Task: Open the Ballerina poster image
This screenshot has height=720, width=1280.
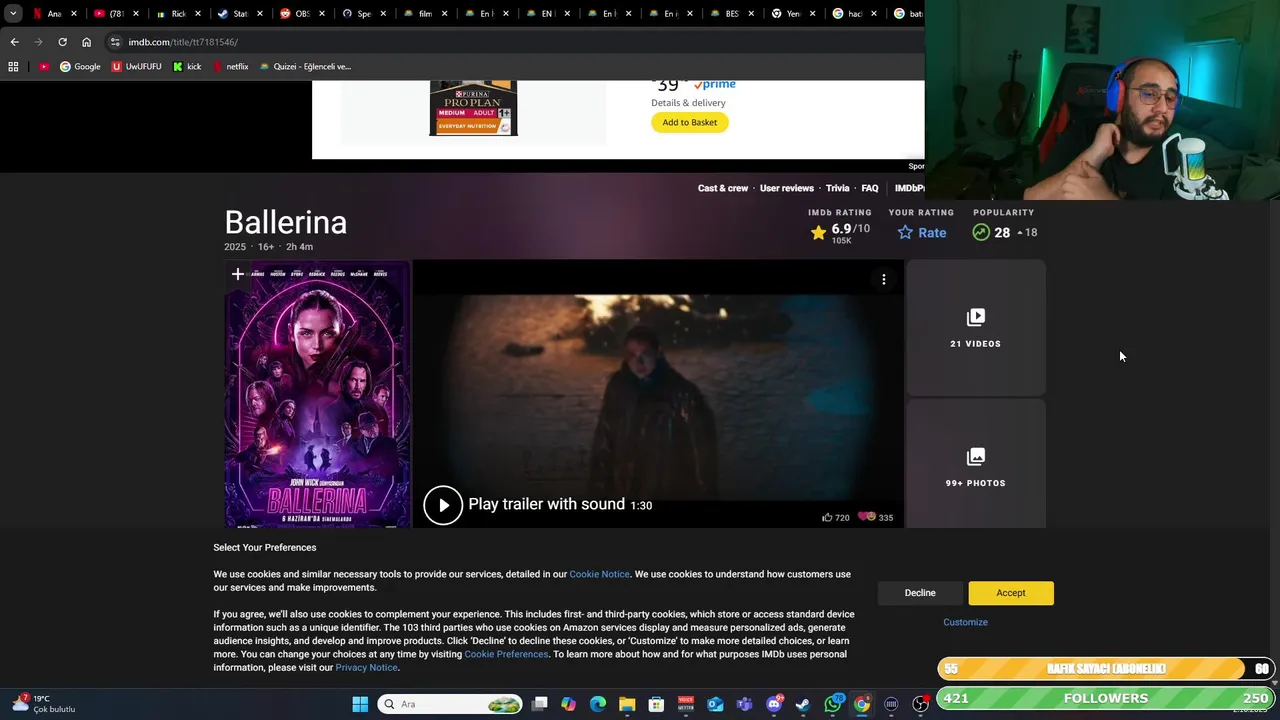Action: pyautogui.click(x=318, y=395)
